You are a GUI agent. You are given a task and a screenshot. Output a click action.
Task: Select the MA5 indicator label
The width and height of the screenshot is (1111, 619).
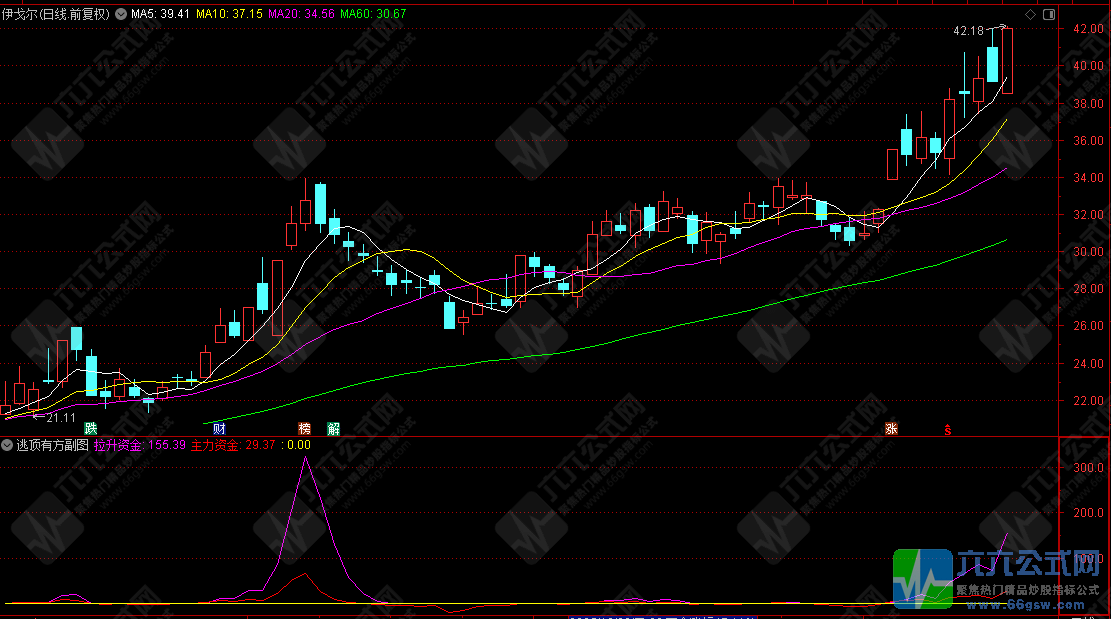click(x=153, y=15)
